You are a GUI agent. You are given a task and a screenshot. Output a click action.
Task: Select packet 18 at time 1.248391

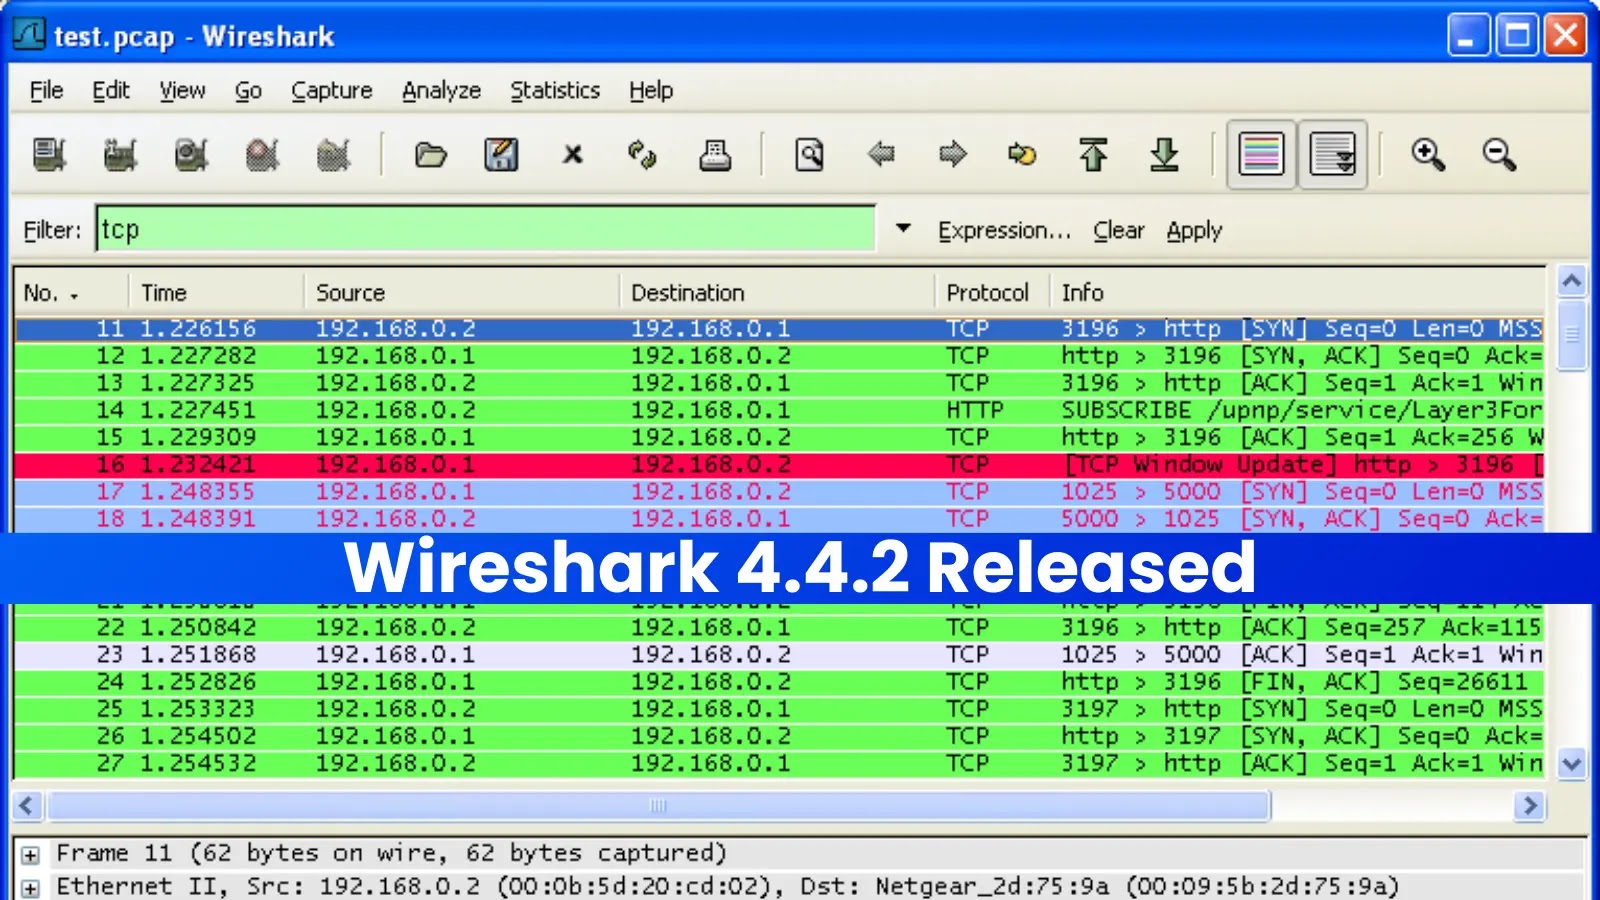[779, 518]
